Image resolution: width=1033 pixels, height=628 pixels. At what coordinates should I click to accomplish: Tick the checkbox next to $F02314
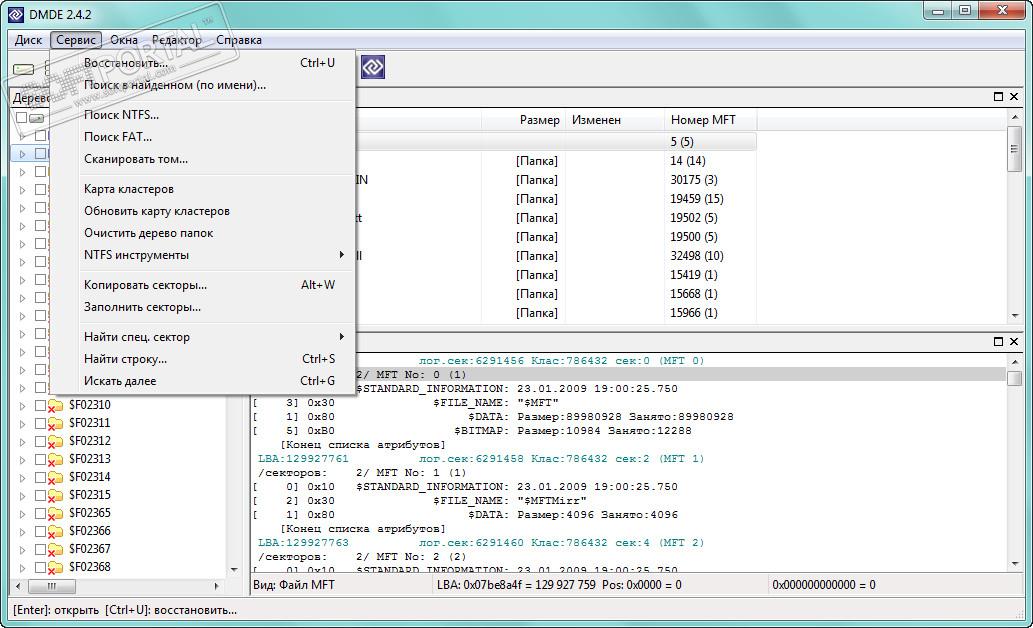(40, 477)
